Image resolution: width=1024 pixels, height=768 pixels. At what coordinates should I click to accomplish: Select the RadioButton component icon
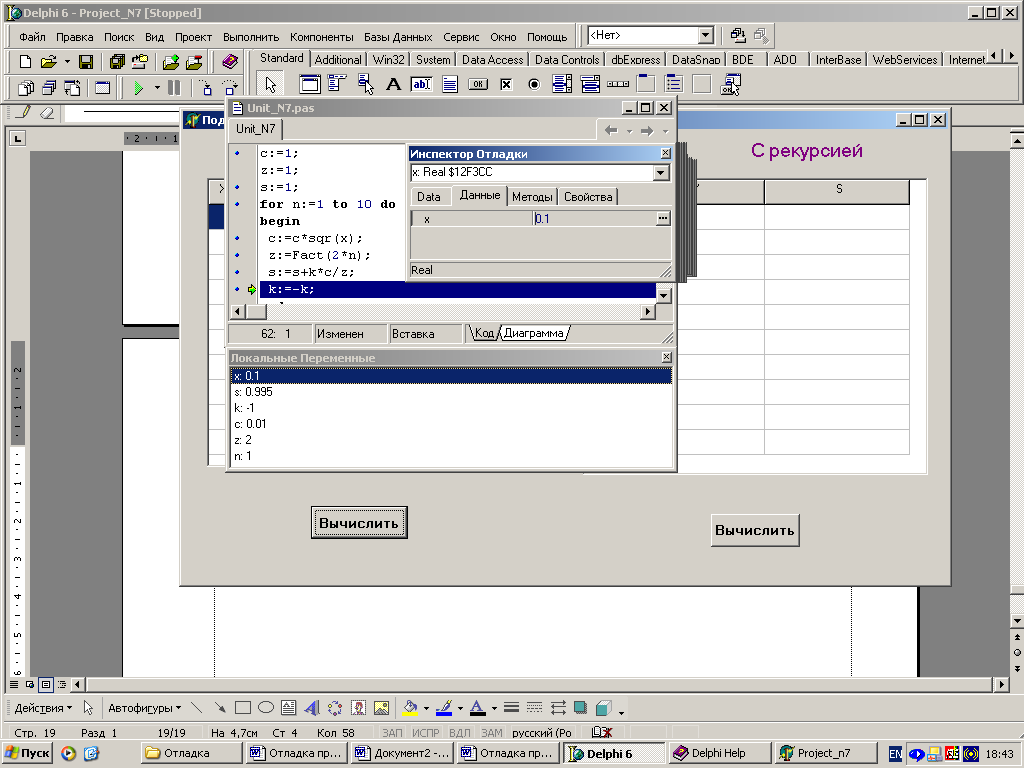[534, 84]
